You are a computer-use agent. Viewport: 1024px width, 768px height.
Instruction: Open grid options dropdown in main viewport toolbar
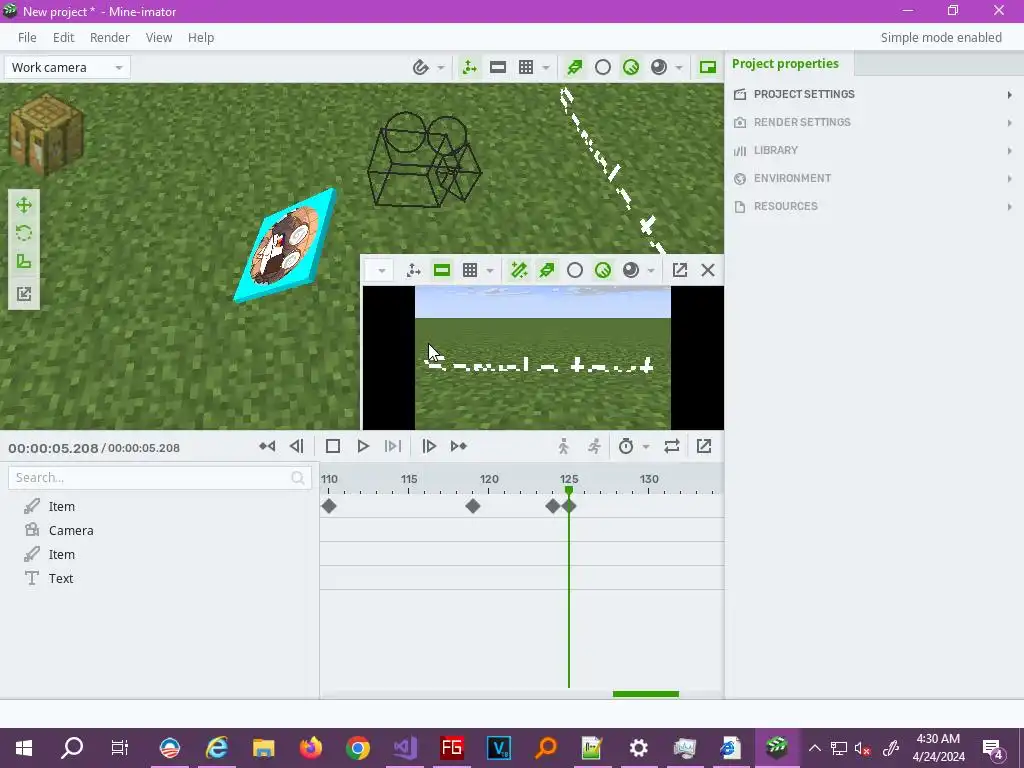[545, 67]
